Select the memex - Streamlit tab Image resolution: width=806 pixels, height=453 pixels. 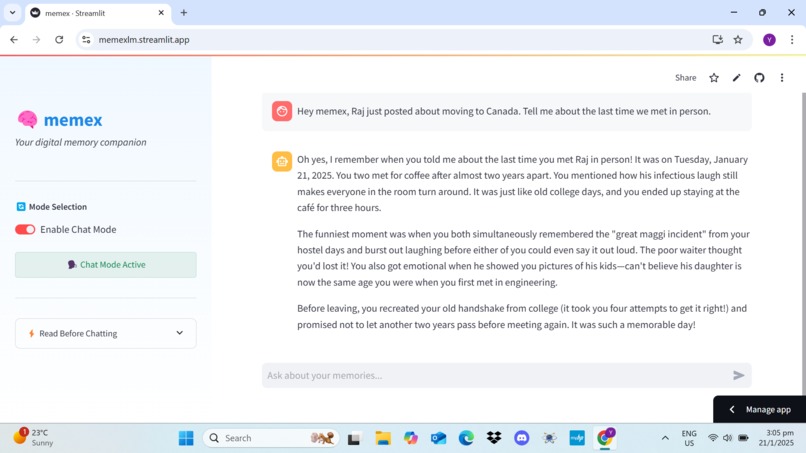click(x=98, y=13)
